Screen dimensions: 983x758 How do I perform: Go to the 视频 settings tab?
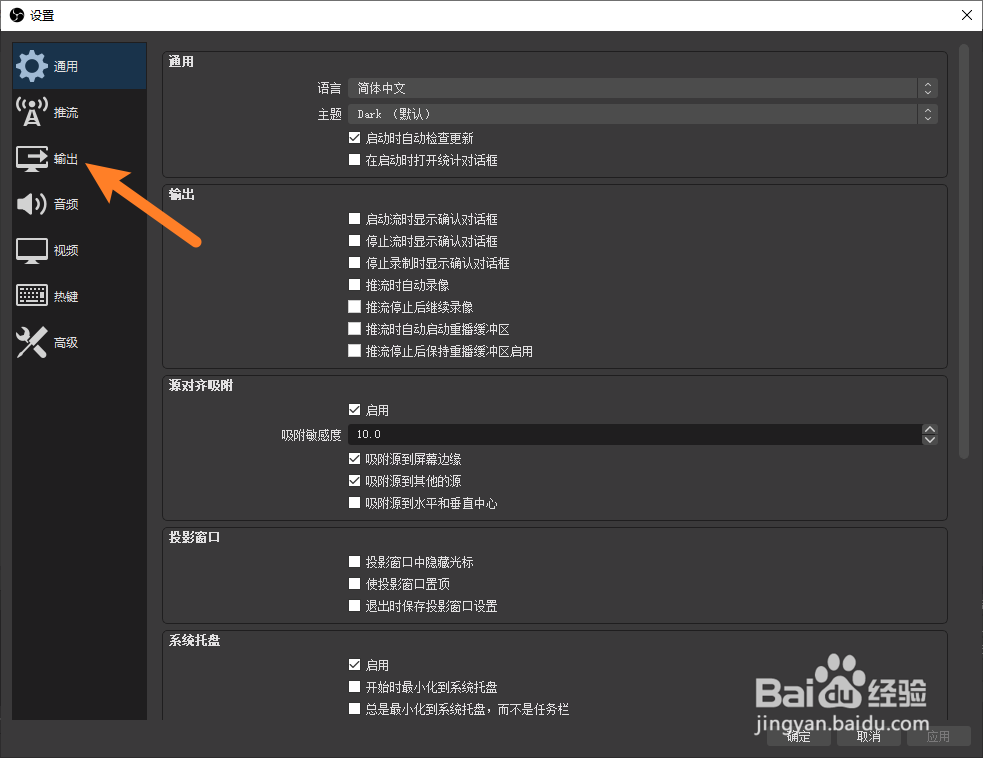[x=80, y=250]
